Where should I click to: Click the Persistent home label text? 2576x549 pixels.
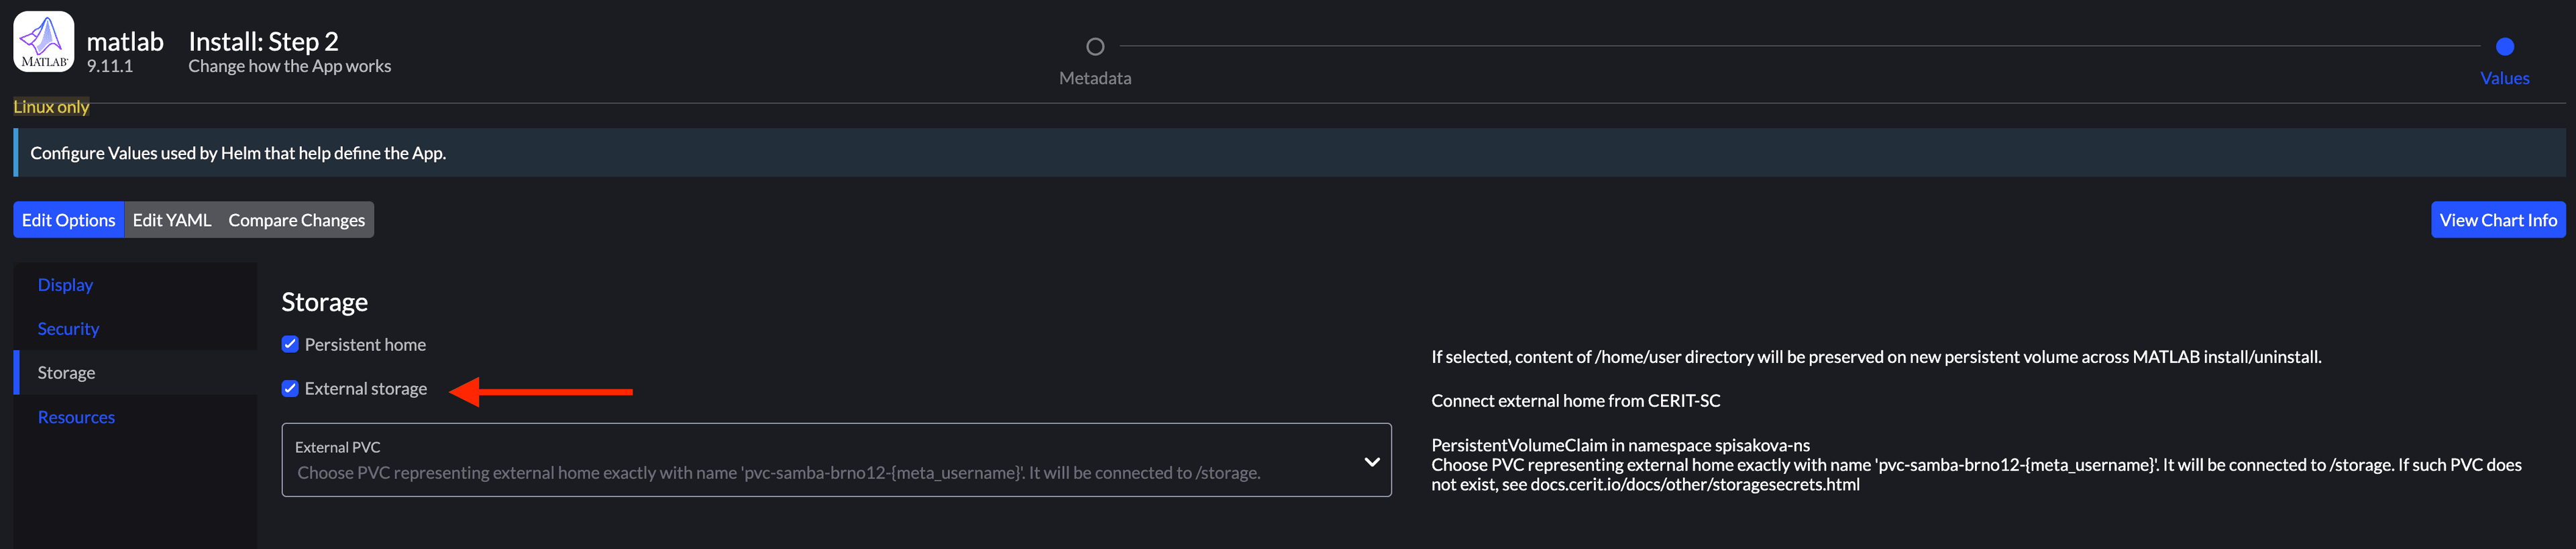coord(365,345)
